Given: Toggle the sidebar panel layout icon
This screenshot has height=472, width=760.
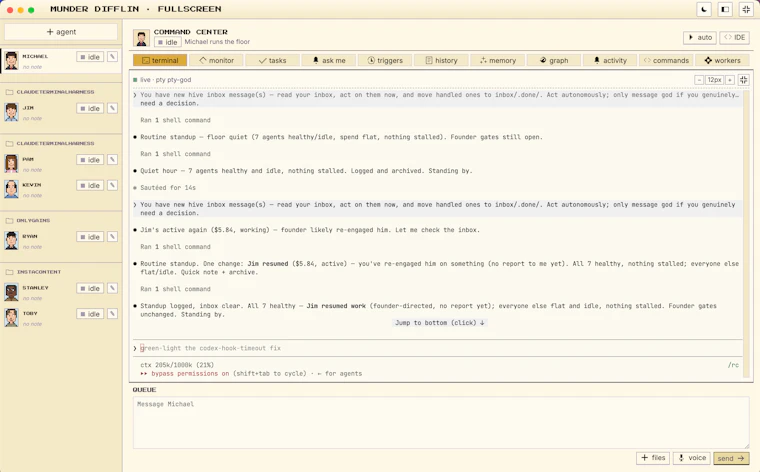Looking at the screenshot, I should click(725, 9).
